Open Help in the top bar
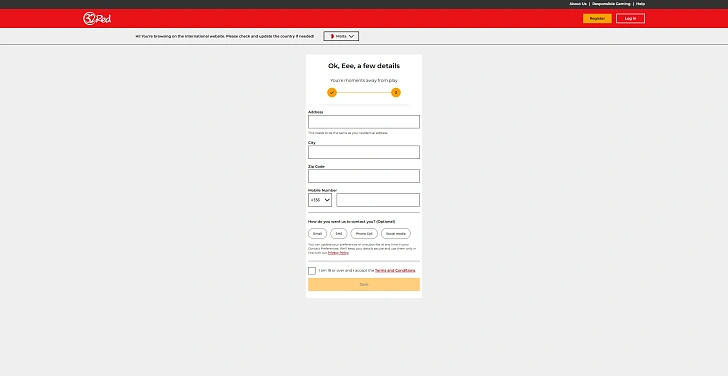Screen dimensions: 728x376 pyautogui.click(x=640, y=4)
